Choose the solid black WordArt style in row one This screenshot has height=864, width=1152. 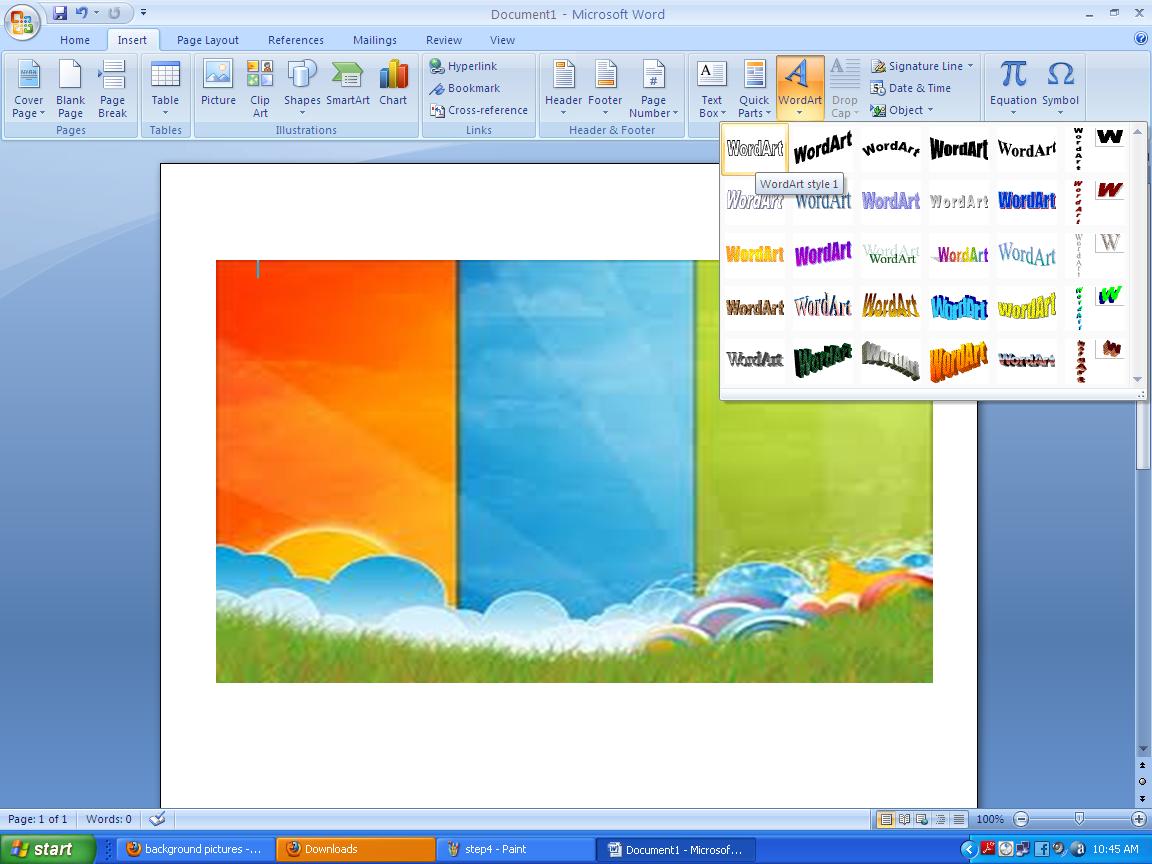958,149
